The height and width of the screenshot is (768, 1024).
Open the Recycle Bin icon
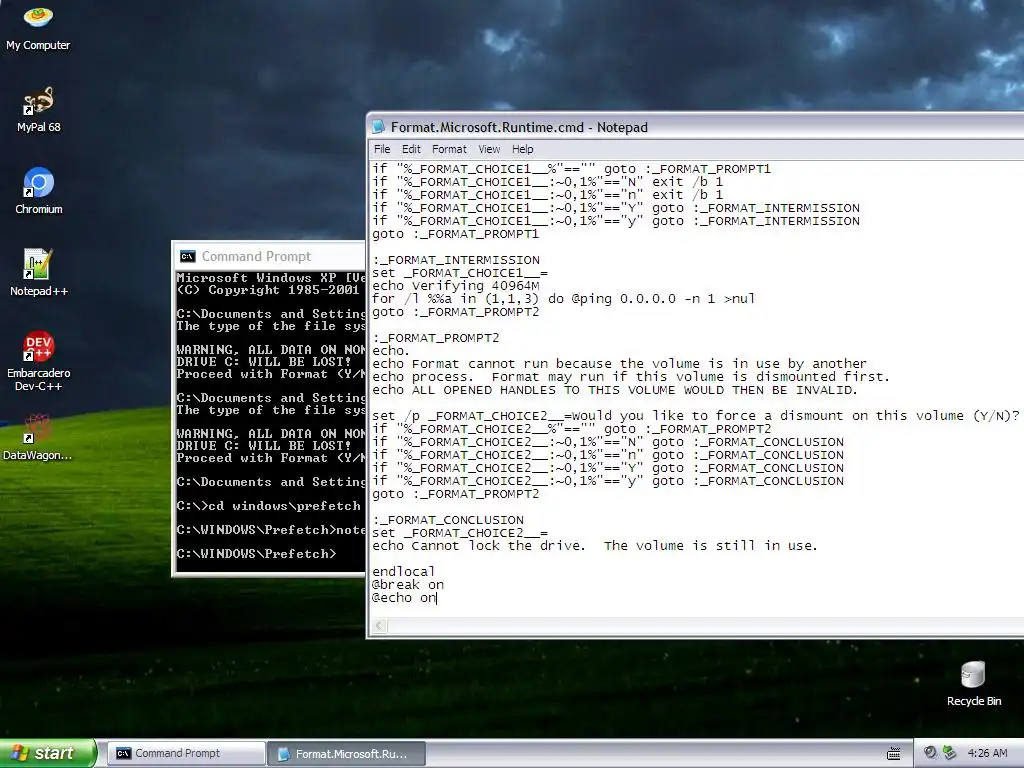point(974,684)
